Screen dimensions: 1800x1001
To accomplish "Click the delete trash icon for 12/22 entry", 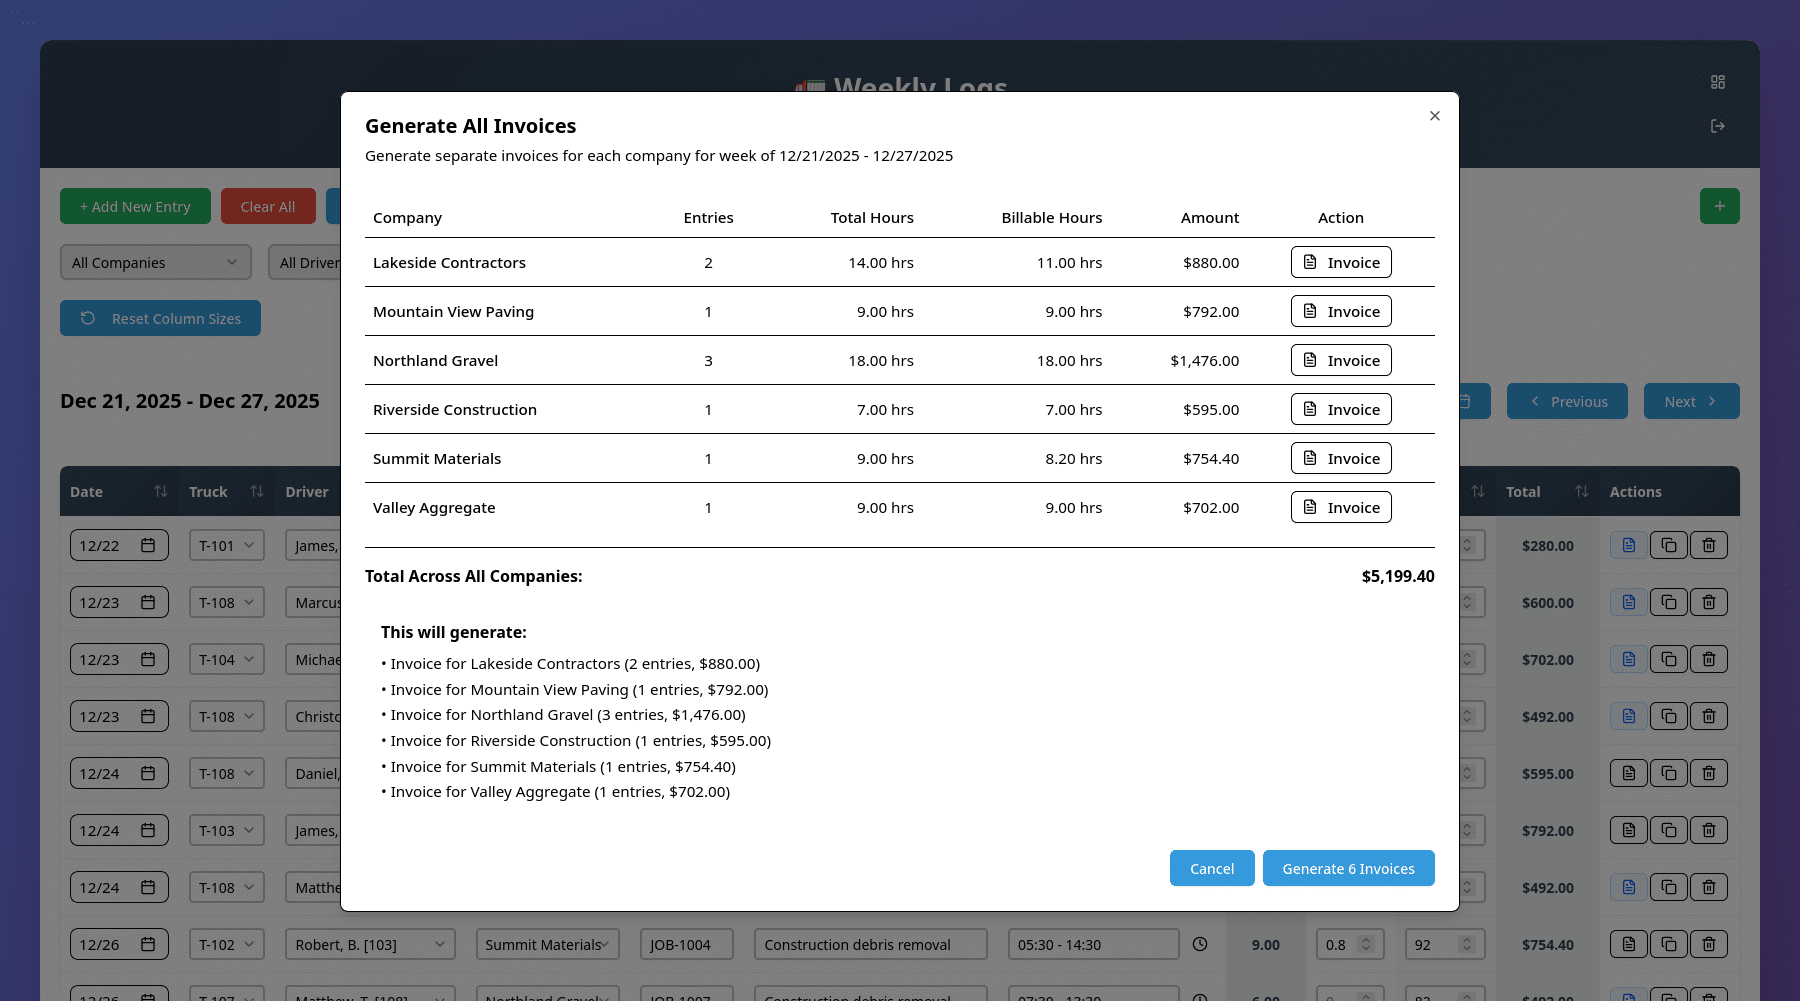I will pos(1708,545).
